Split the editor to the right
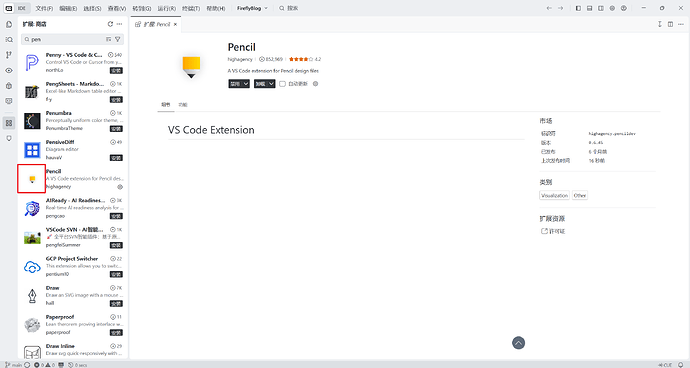 pos(670,24)
